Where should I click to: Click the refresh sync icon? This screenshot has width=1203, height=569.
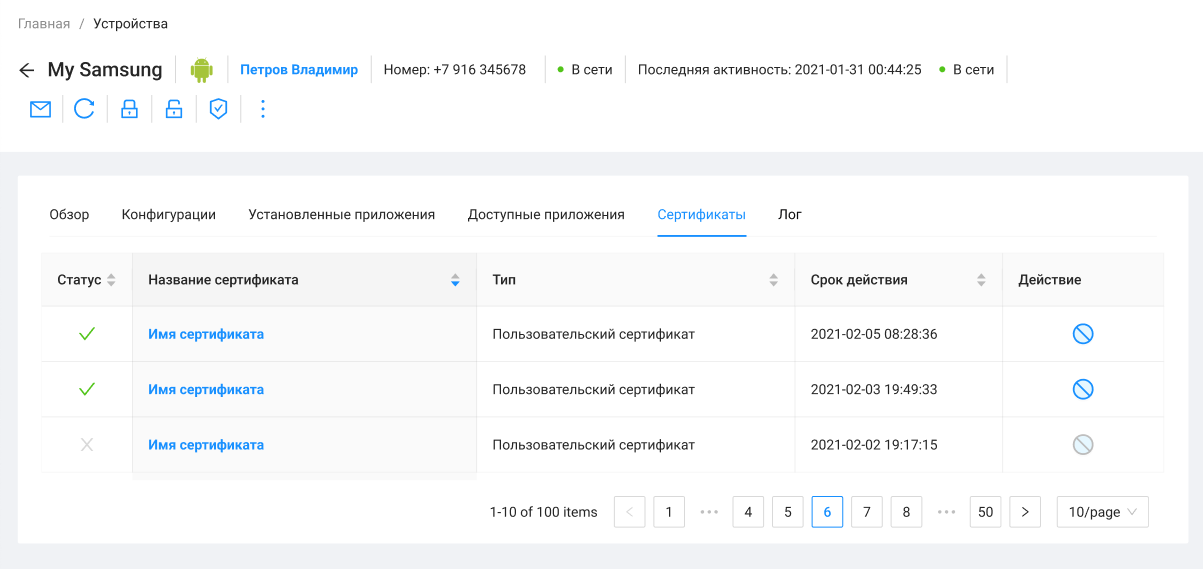pyautogui.click(x=84, y=109)
